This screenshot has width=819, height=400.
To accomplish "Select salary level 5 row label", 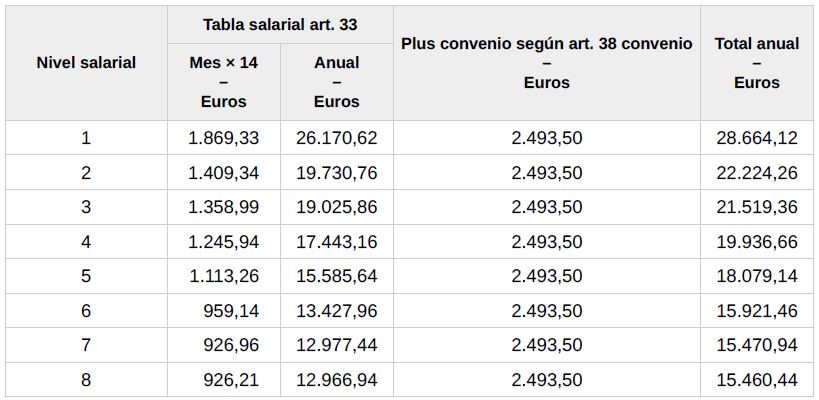I will [x=86, y=276].
